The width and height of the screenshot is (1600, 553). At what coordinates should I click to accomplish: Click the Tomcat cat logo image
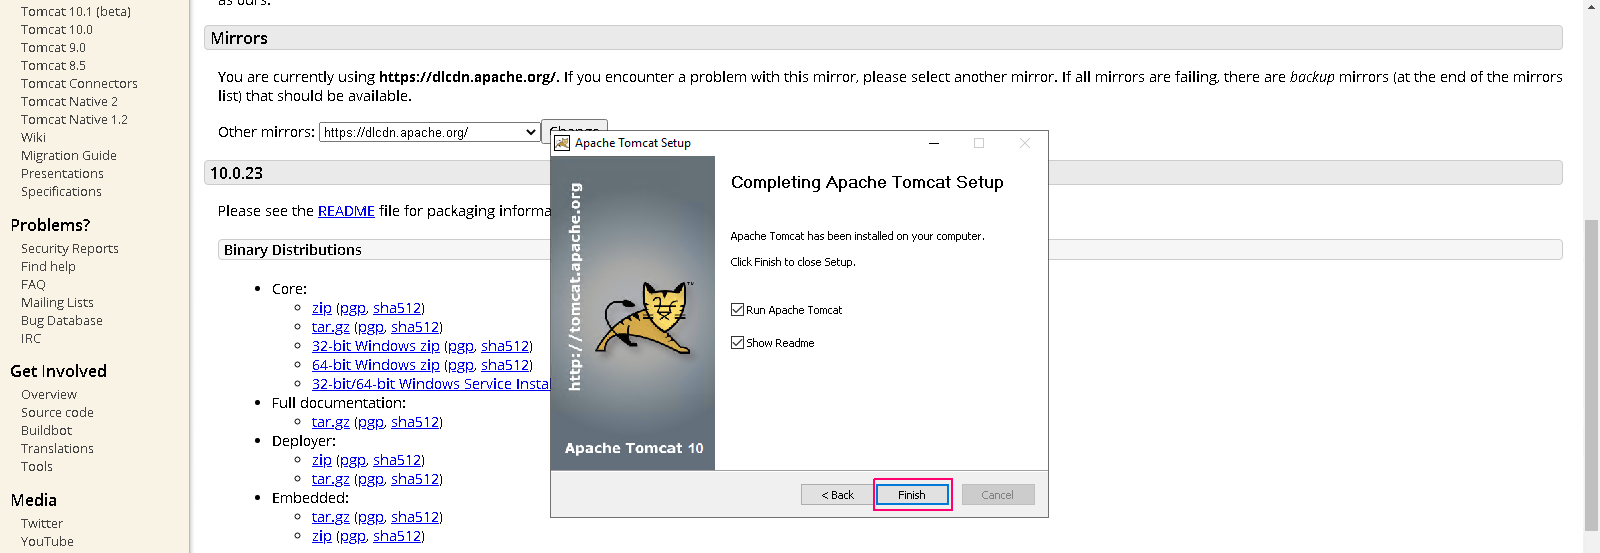coord(645,318)
